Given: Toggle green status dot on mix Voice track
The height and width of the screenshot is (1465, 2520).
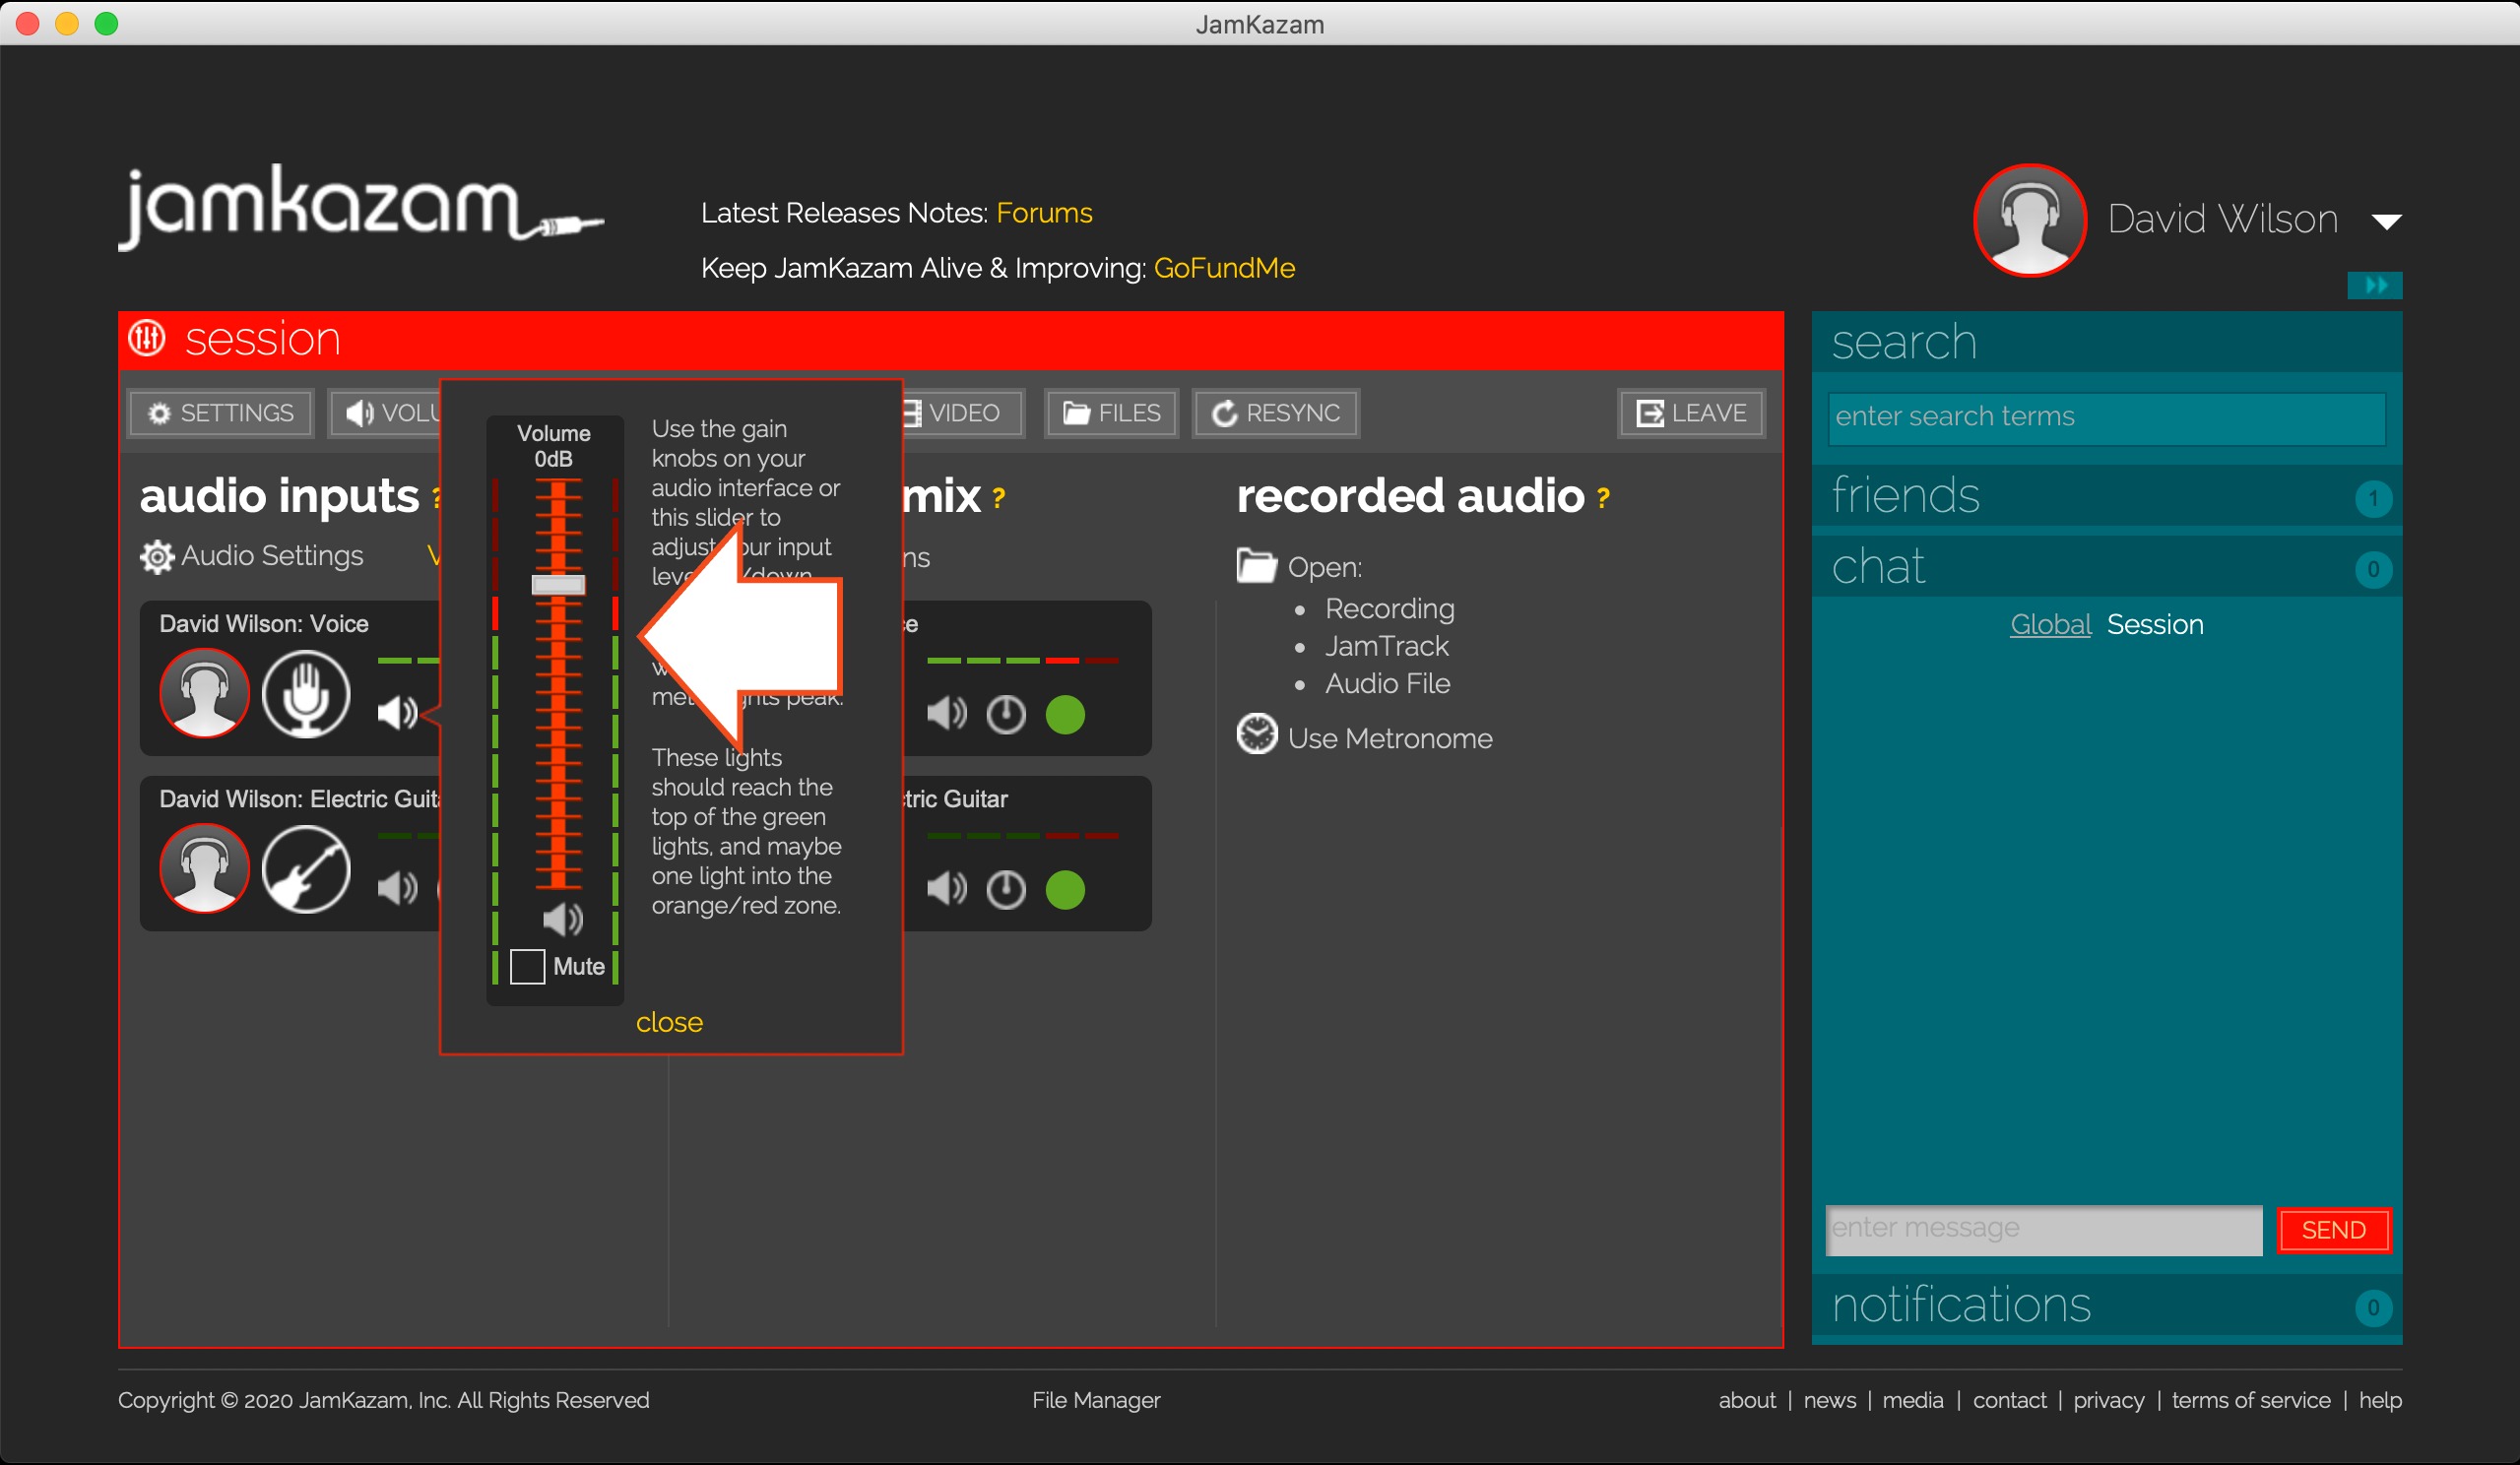Looking at the screenshot, I should click(1065, 714).
